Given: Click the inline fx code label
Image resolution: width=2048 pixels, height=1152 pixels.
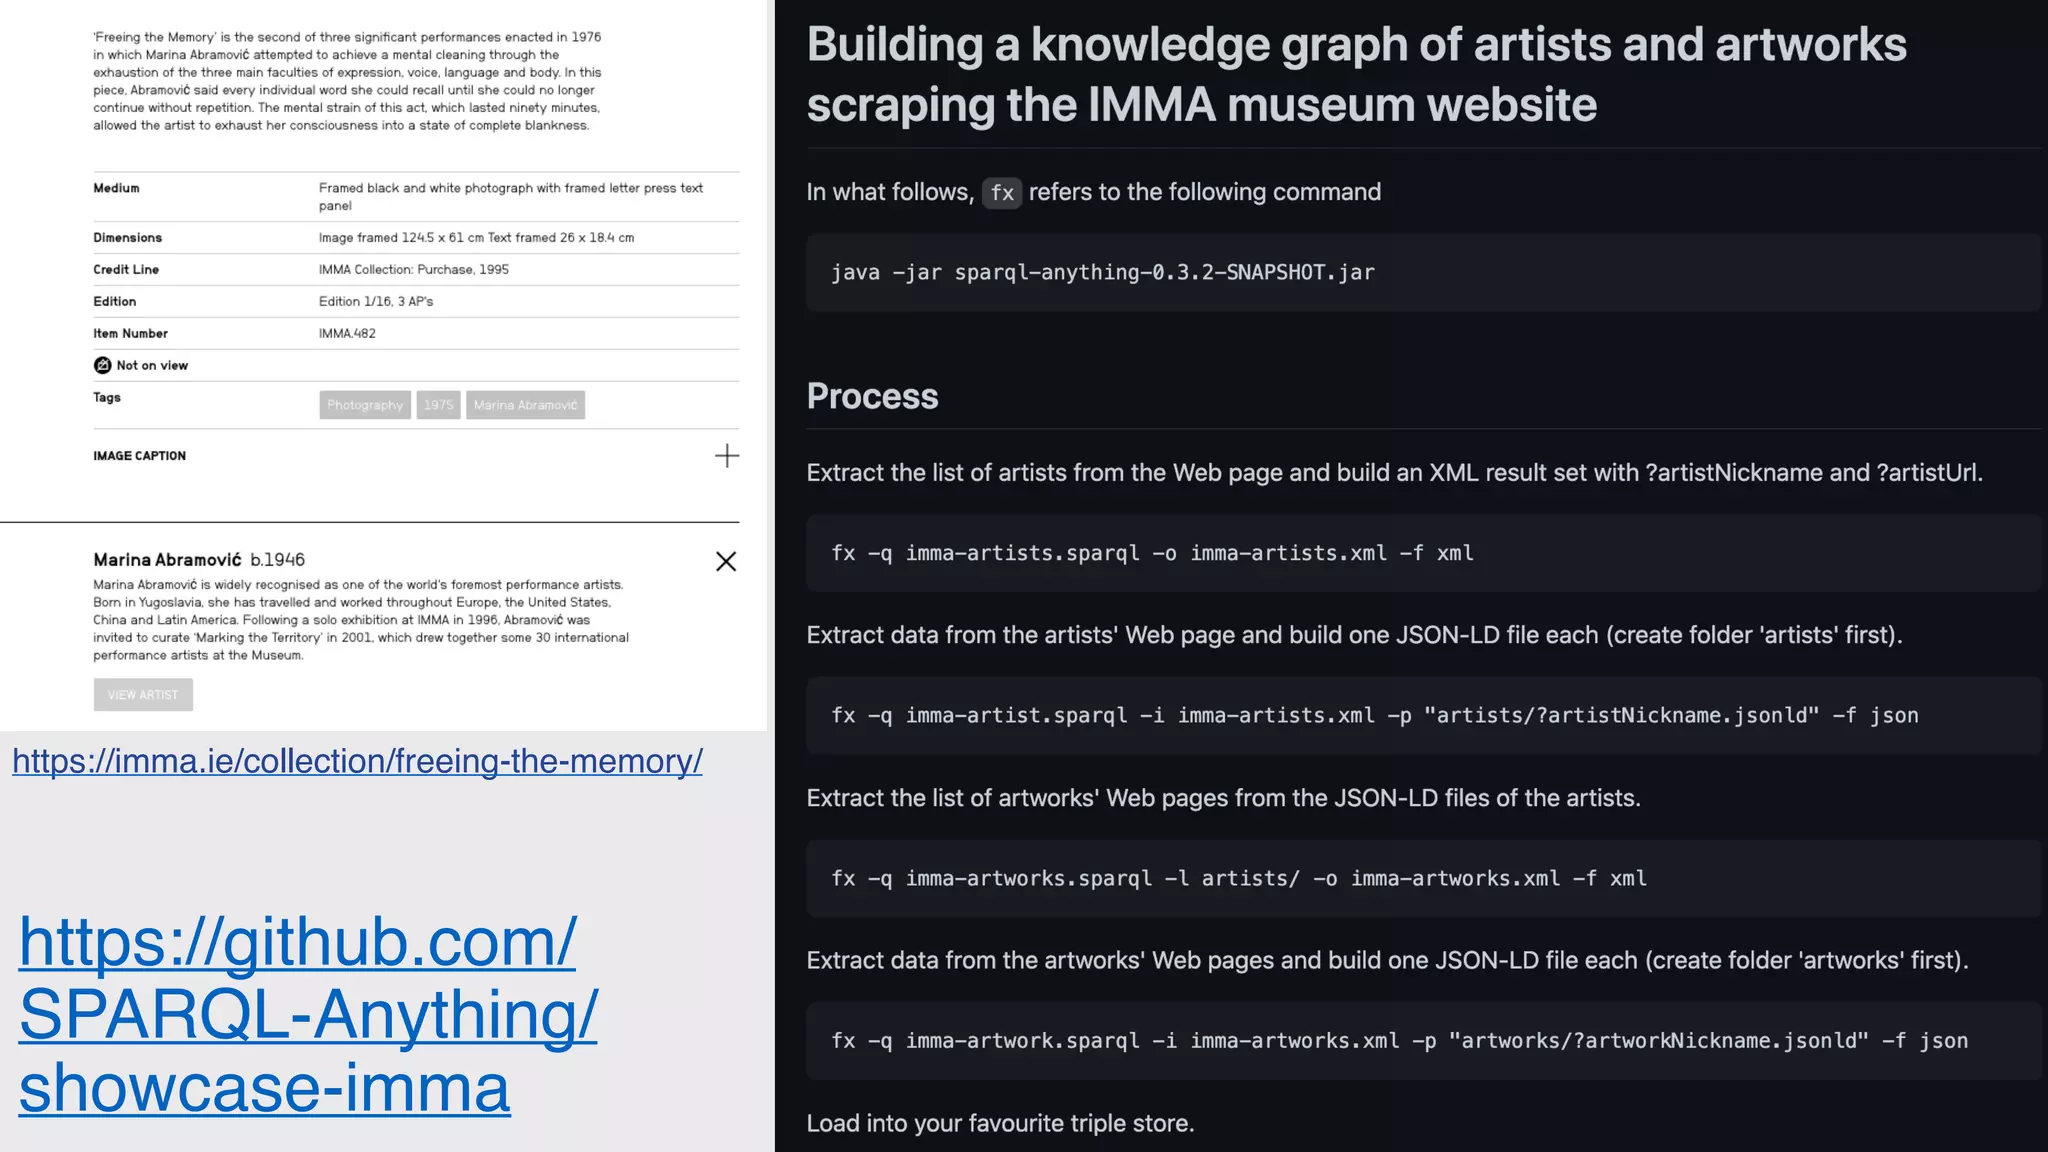Looking at the screenshot, I should pyautogui.click(x=1002, y=192).
